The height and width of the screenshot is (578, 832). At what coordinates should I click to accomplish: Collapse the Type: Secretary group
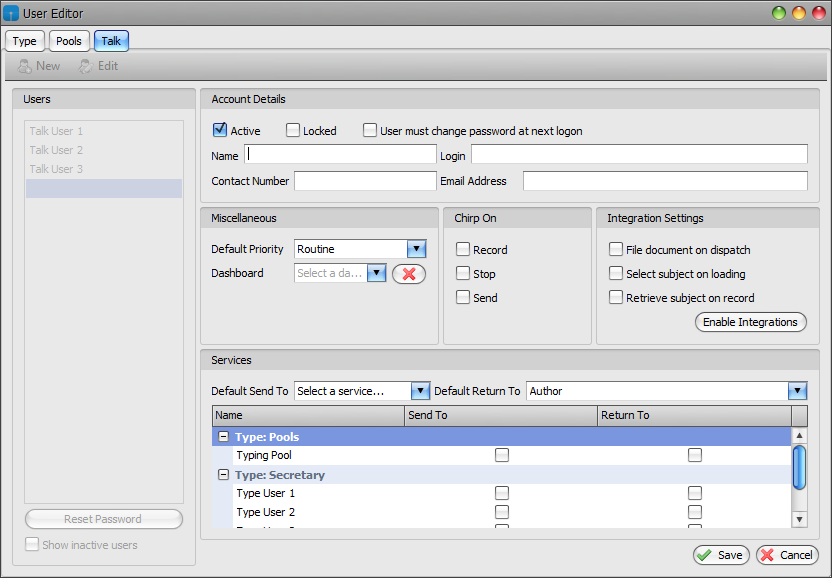(224, 475)
